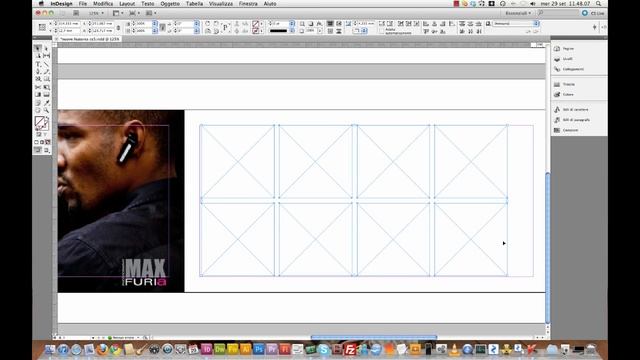640x360 pixels.
Task: Open the Finestra menu
Action: point(248,4)
